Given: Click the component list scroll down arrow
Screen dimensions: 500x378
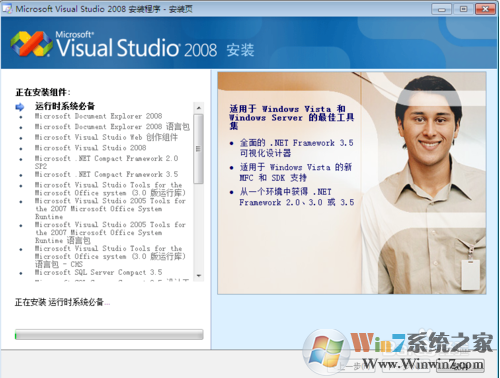Looking at the screenshot, I should 198,276.
